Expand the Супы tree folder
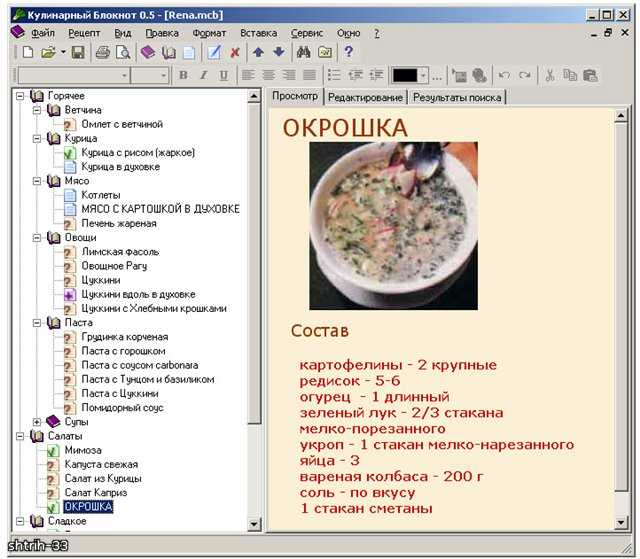The height and width of the screenshot is (559, 640). point(37,422)
